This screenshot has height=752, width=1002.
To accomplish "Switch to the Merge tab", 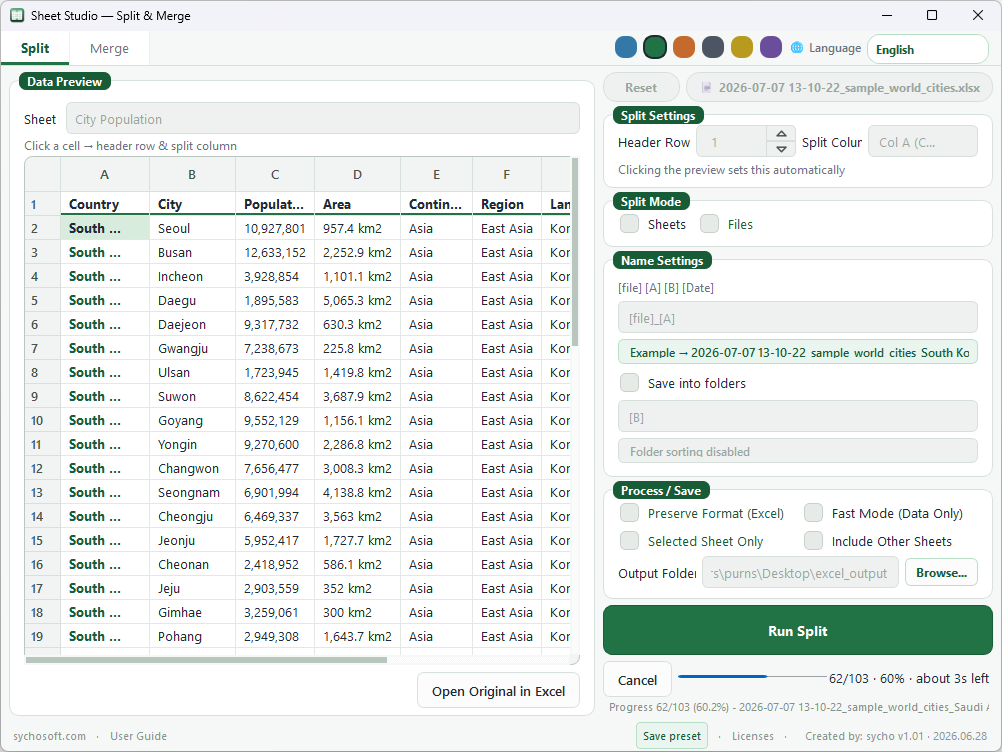I will pyautogui.click(x=109, y=49).
